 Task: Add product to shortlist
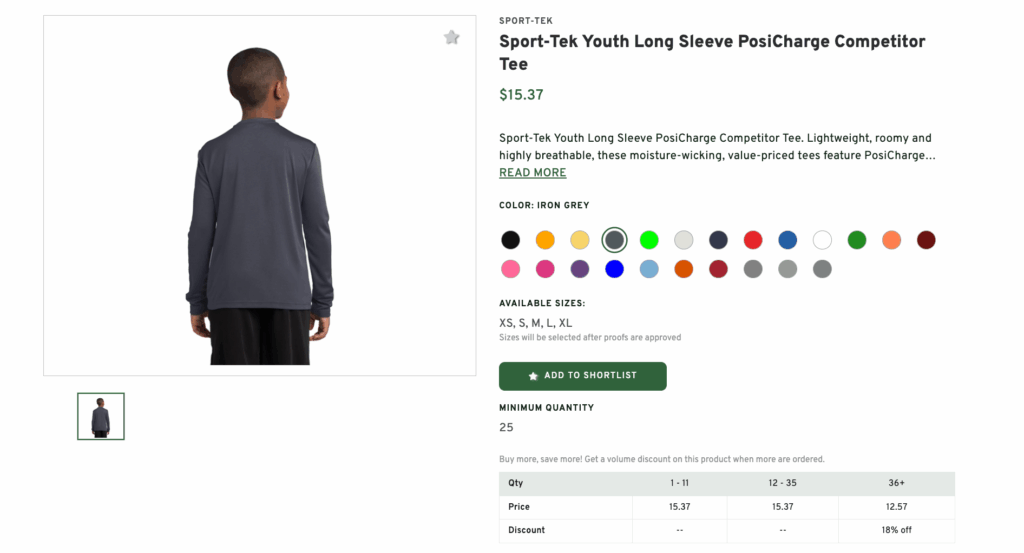(582, 376)
